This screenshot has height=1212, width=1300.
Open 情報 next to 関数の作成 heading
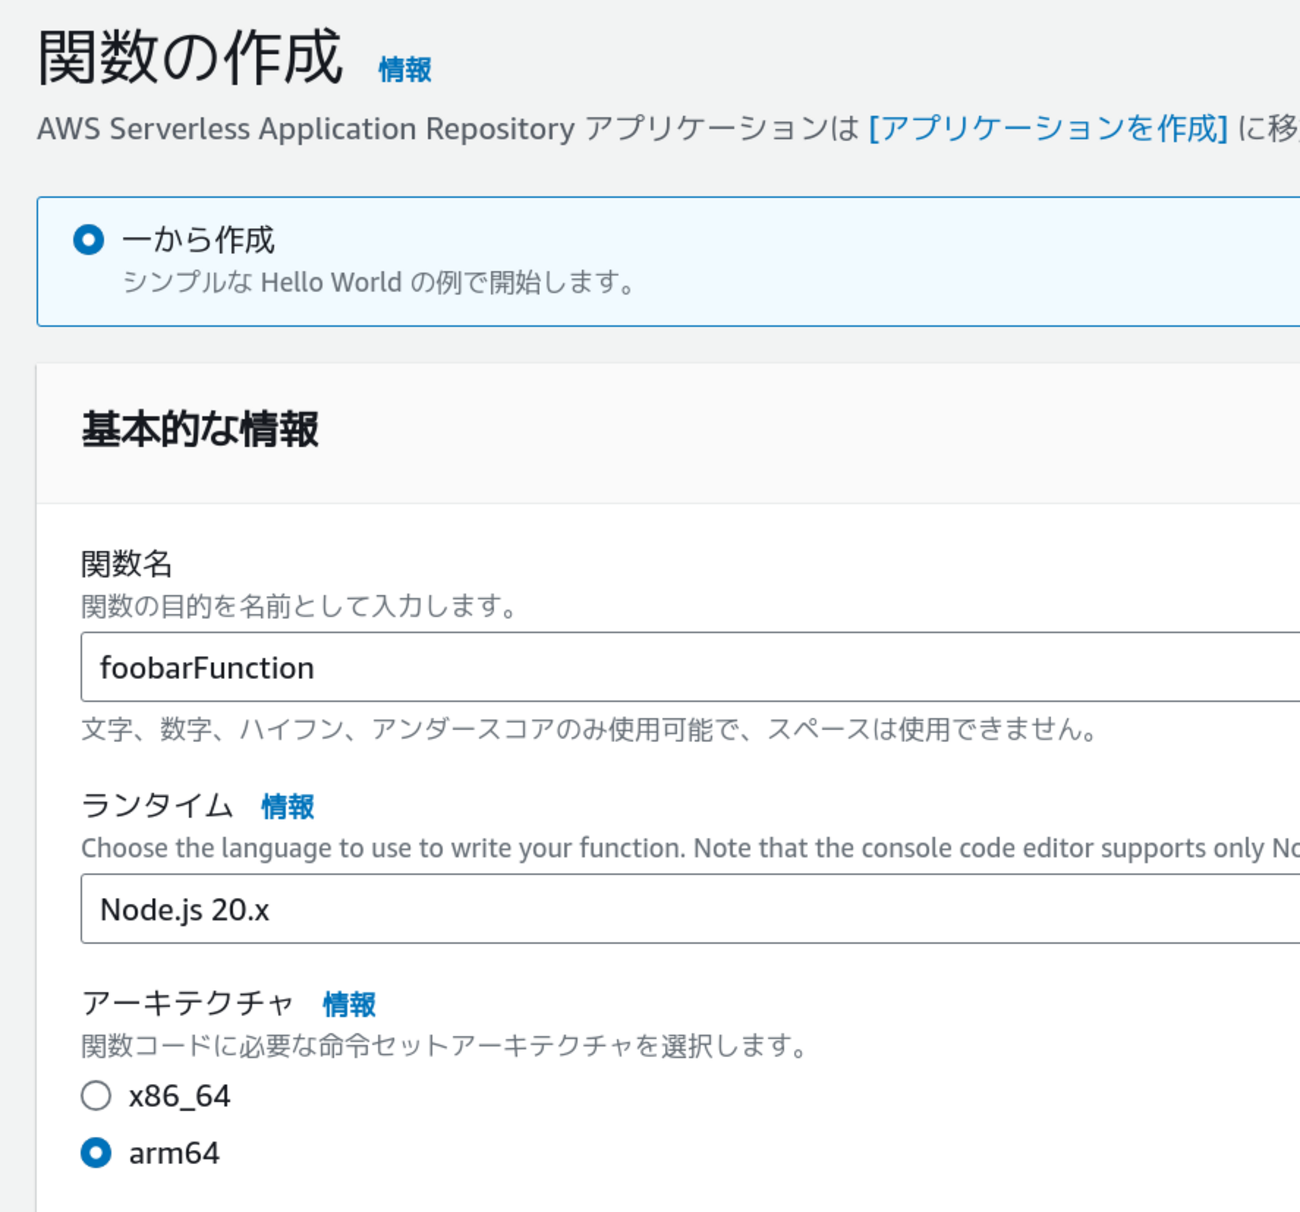[x=403, y=70]
